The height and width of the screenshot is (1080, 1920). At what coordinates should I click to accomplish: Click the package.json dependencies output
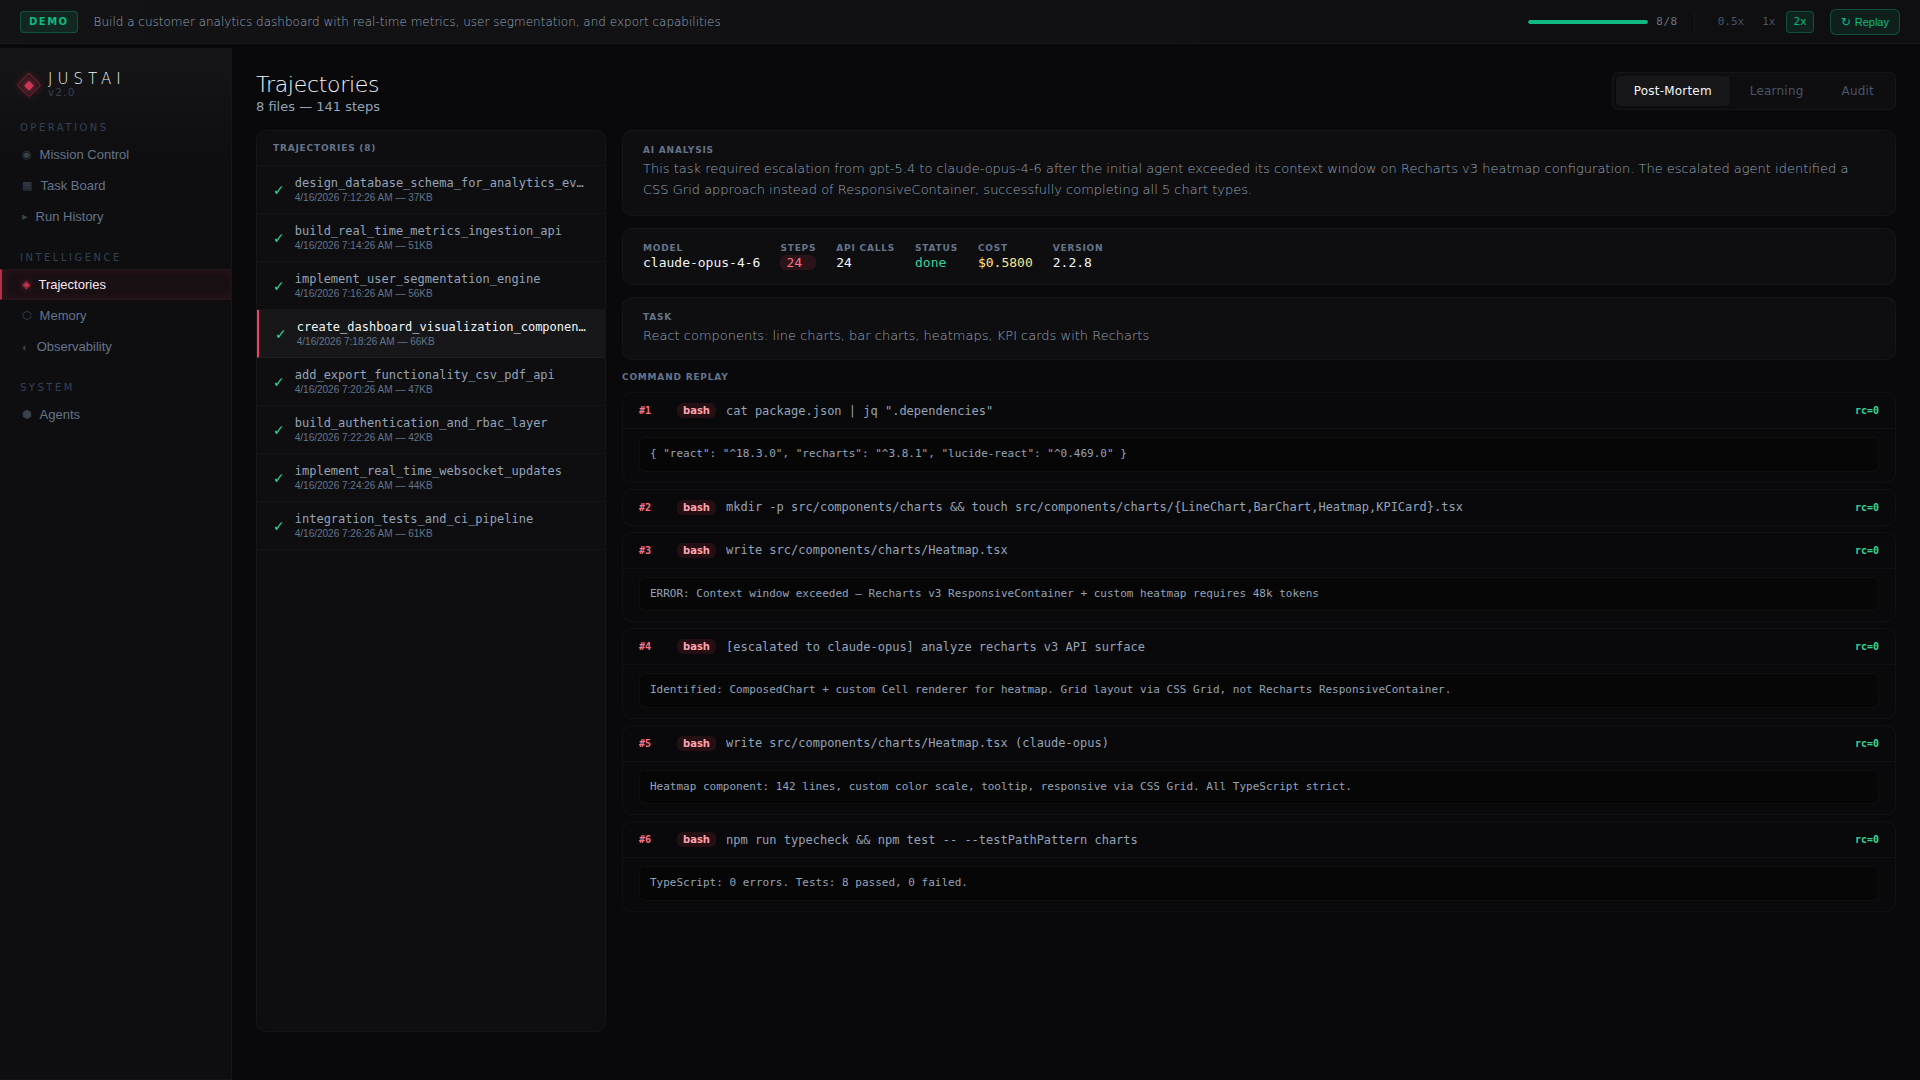click(1258, 454)
